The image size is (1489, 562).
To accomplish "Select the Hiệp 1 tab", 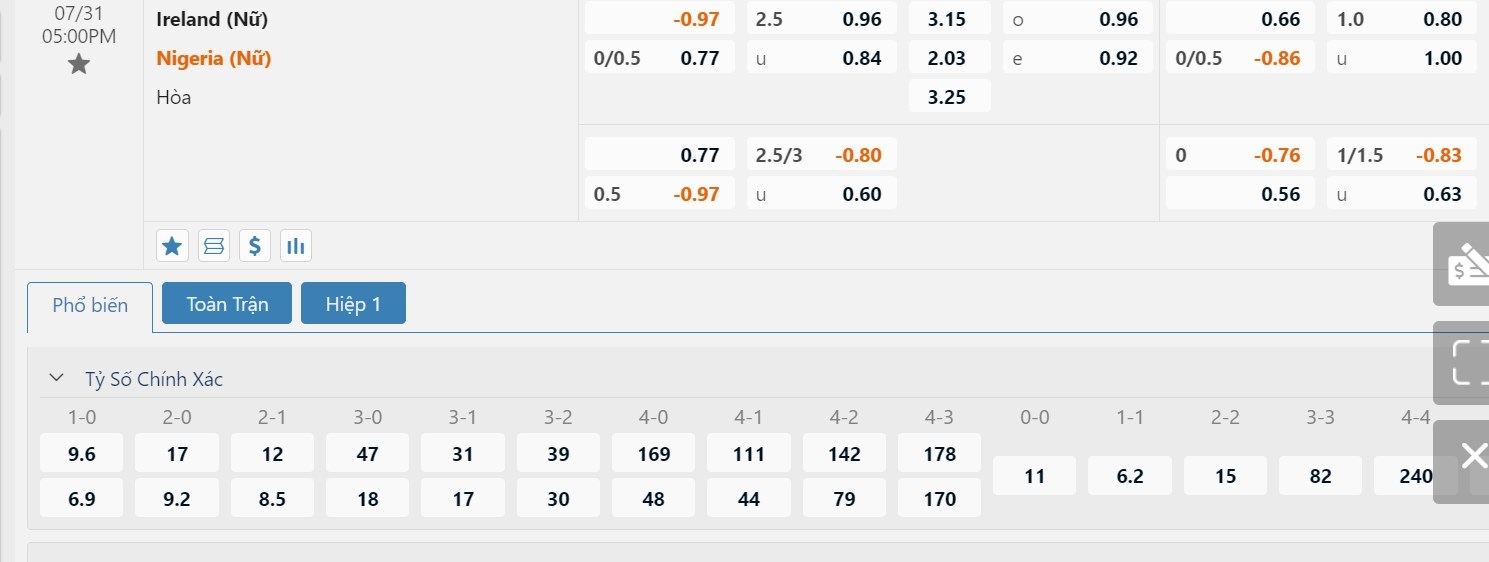I will point(353,304).
